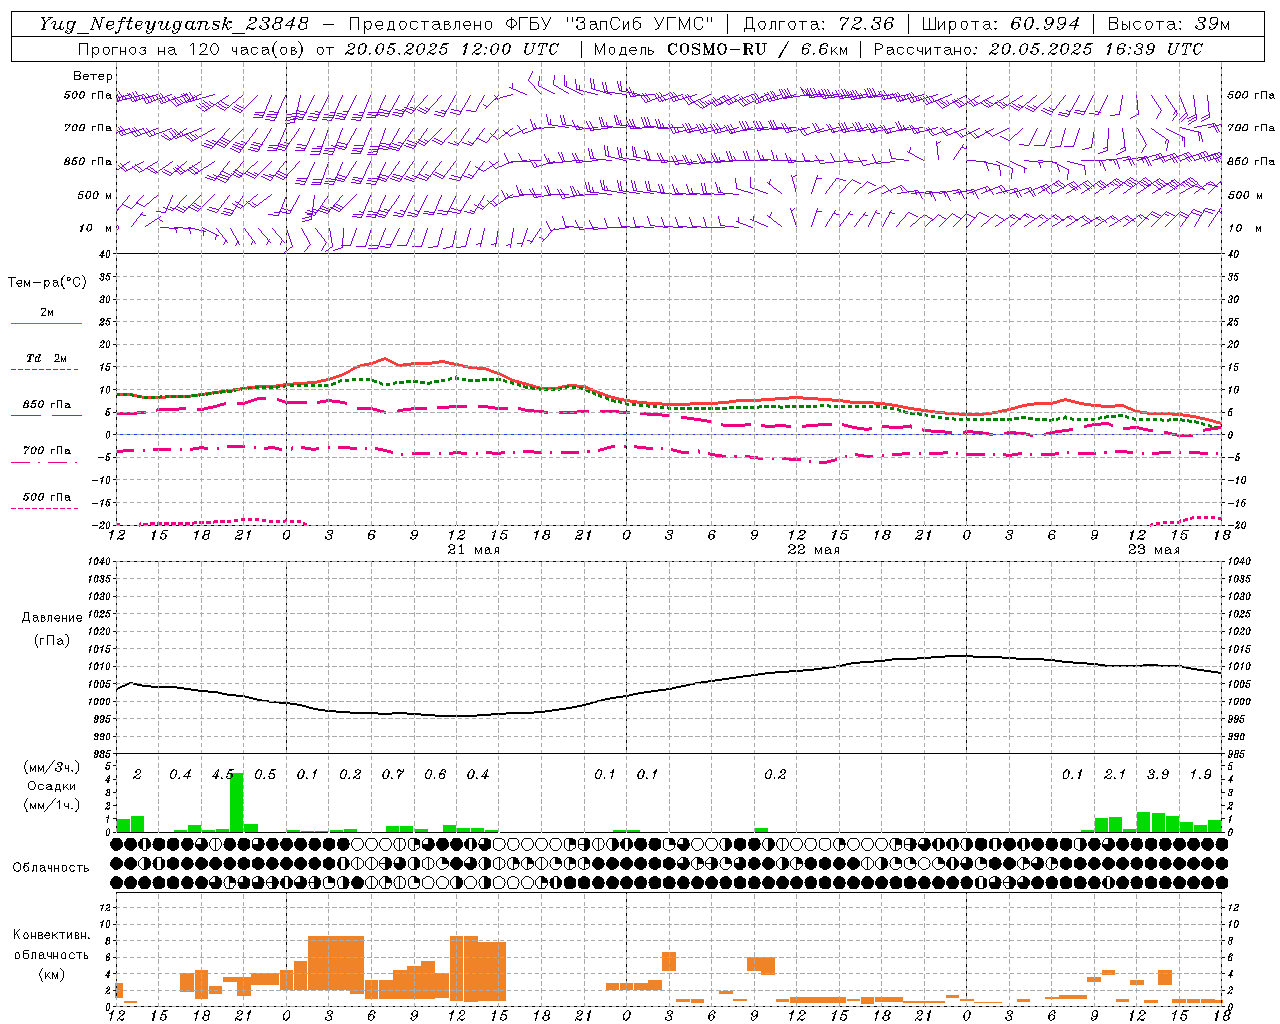Click the 2.1 precipitation value

[x=1115, y=774]
